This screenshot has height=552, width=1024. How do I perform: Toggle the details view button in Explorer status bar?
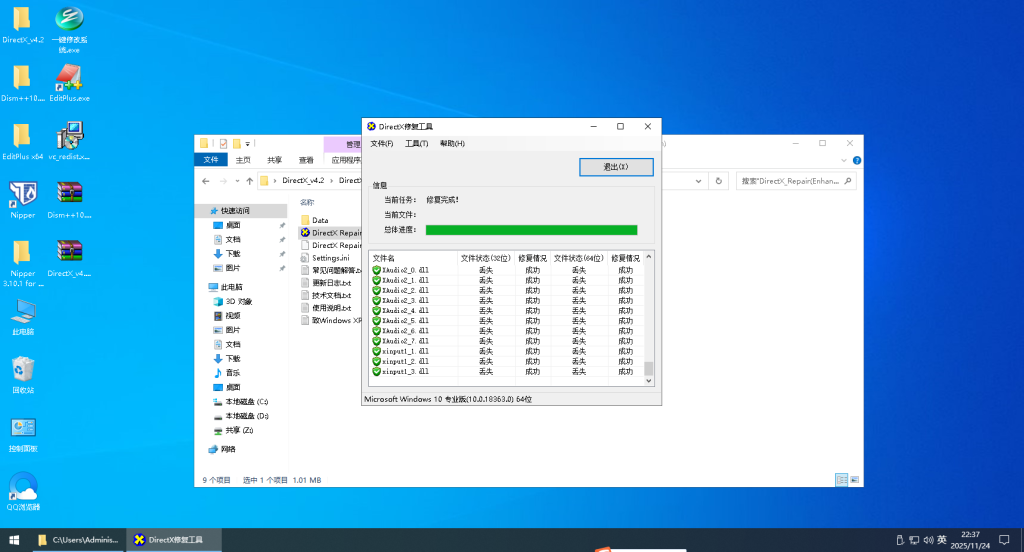click(842, 480)
